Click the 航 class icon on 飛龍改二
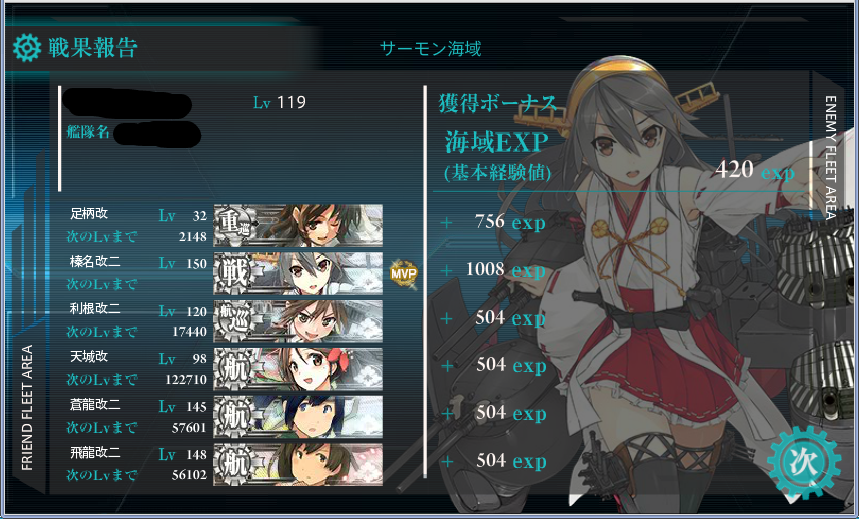Viewport: 859px width, 519px height. click(234, 464)
